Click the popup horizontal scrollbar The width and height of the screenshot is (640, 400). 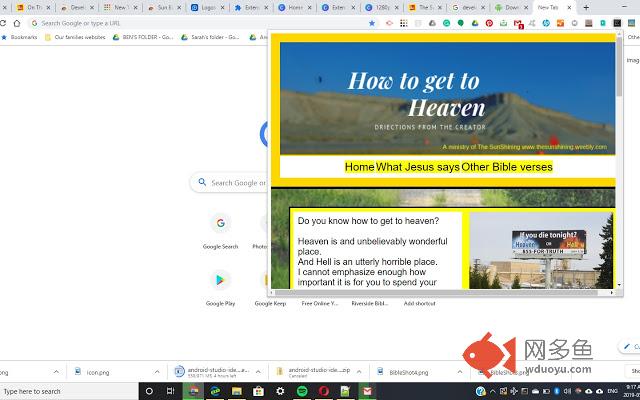tap(436, 292)
